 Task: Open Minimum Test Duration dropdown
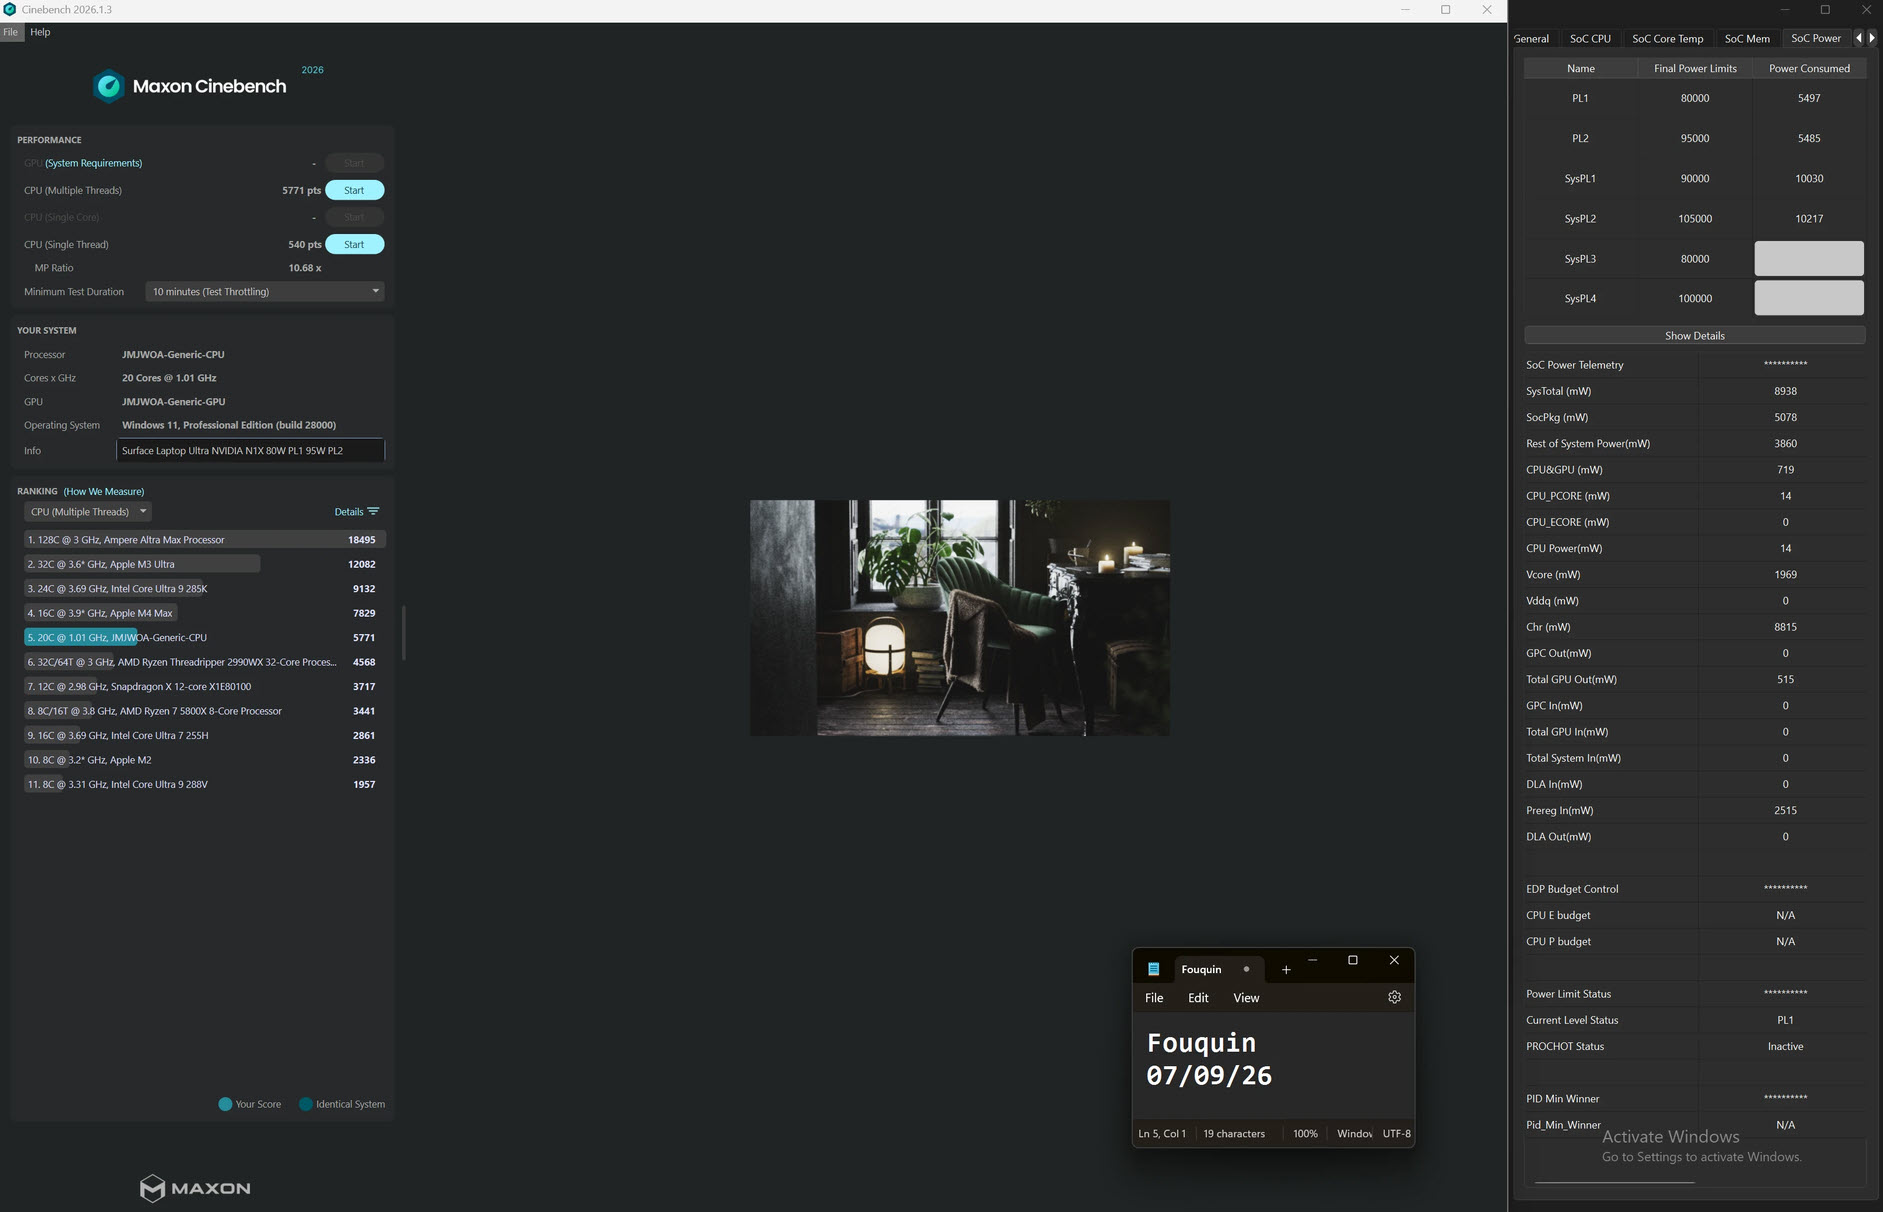(265, 292)
